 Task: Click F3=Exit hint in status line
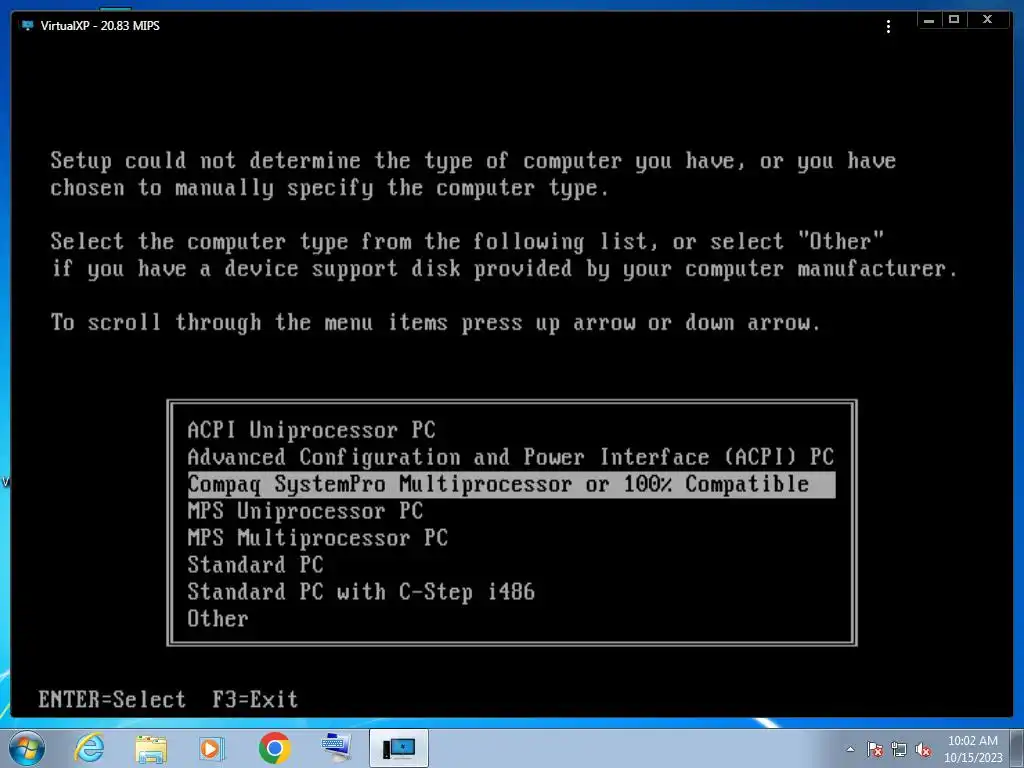click(x=255, y=699)
